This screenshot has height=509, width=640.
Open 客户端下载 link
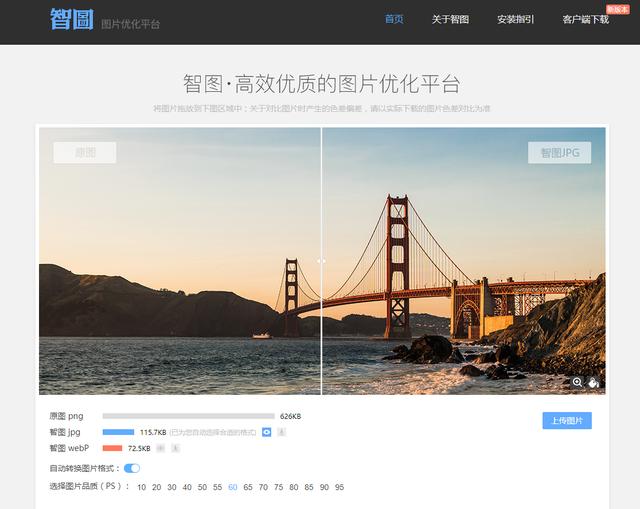[585, 19]
